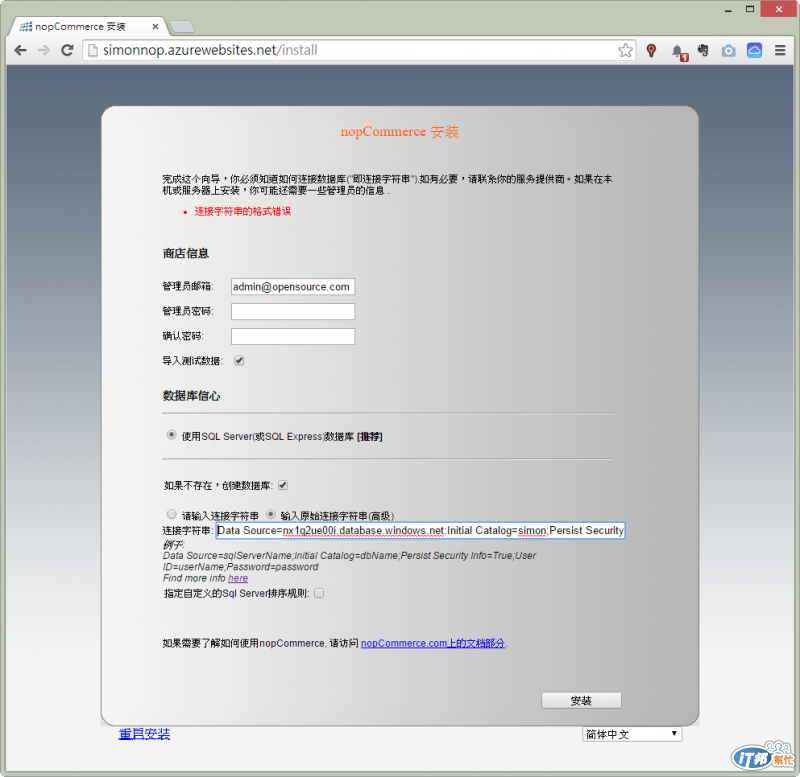Screen dimensions: 800x777
Task: Click the browser forward arrow
Action: pos(44,50)
